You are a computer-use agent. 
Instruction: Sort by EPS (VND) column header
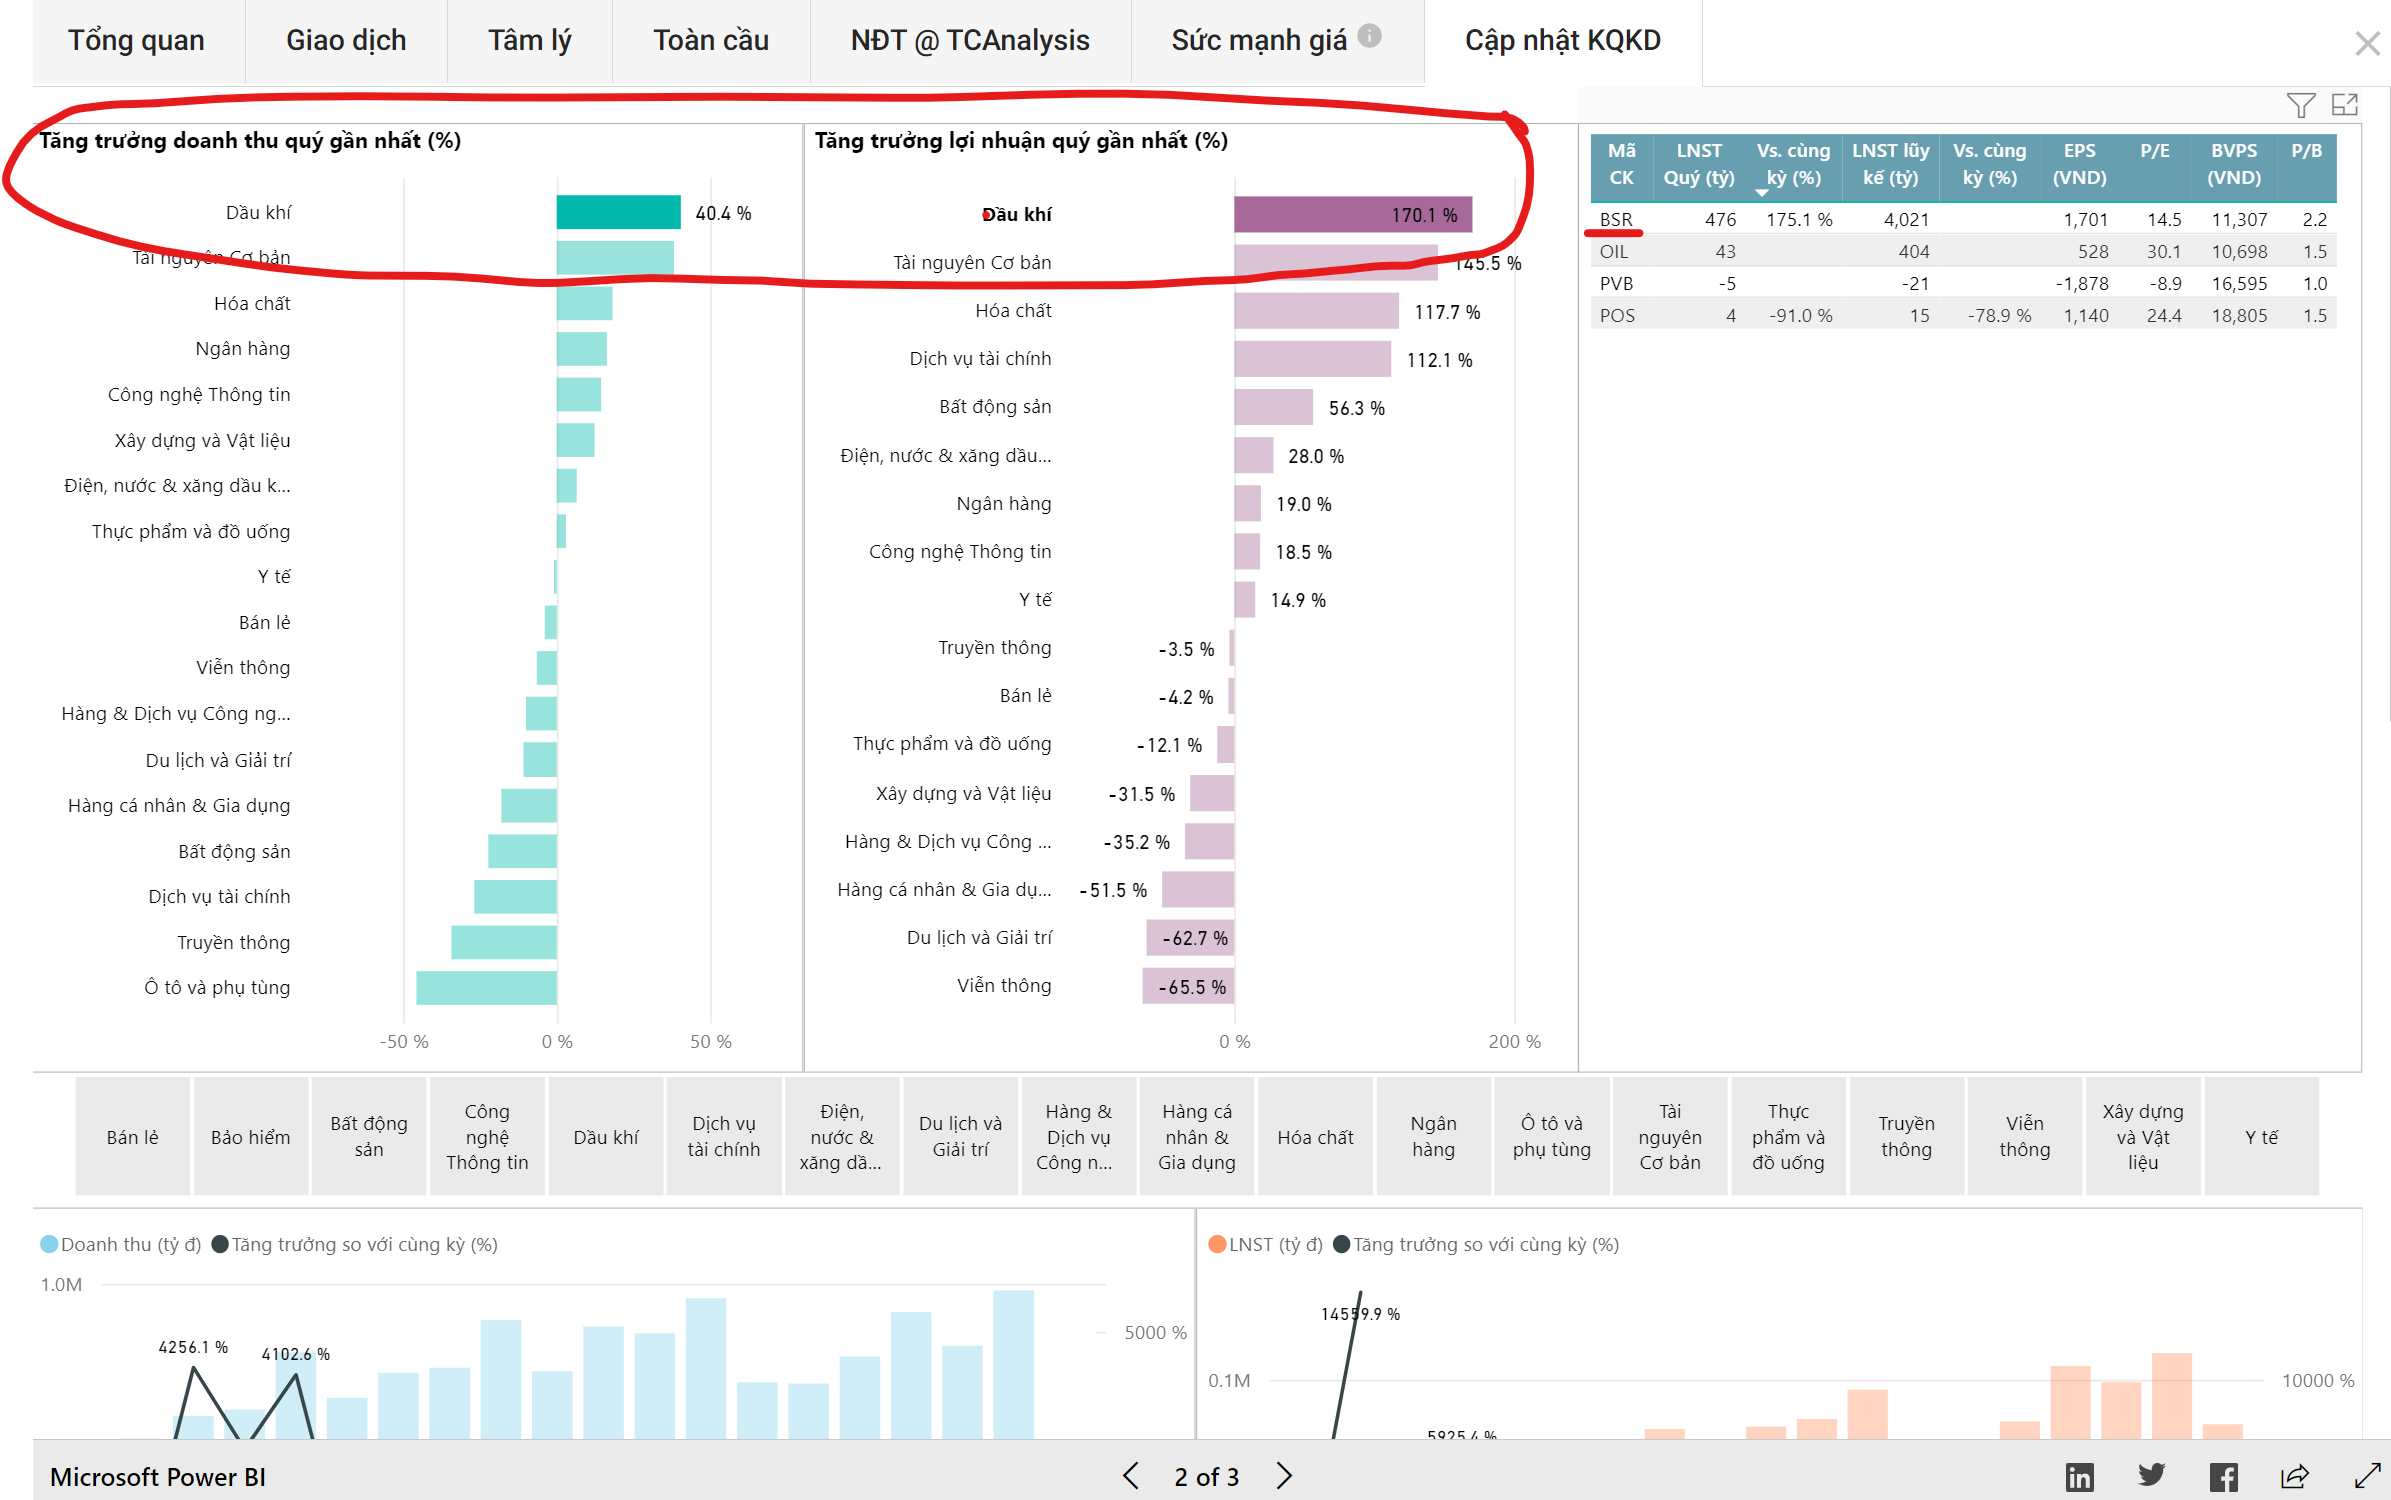point(2079,164)
